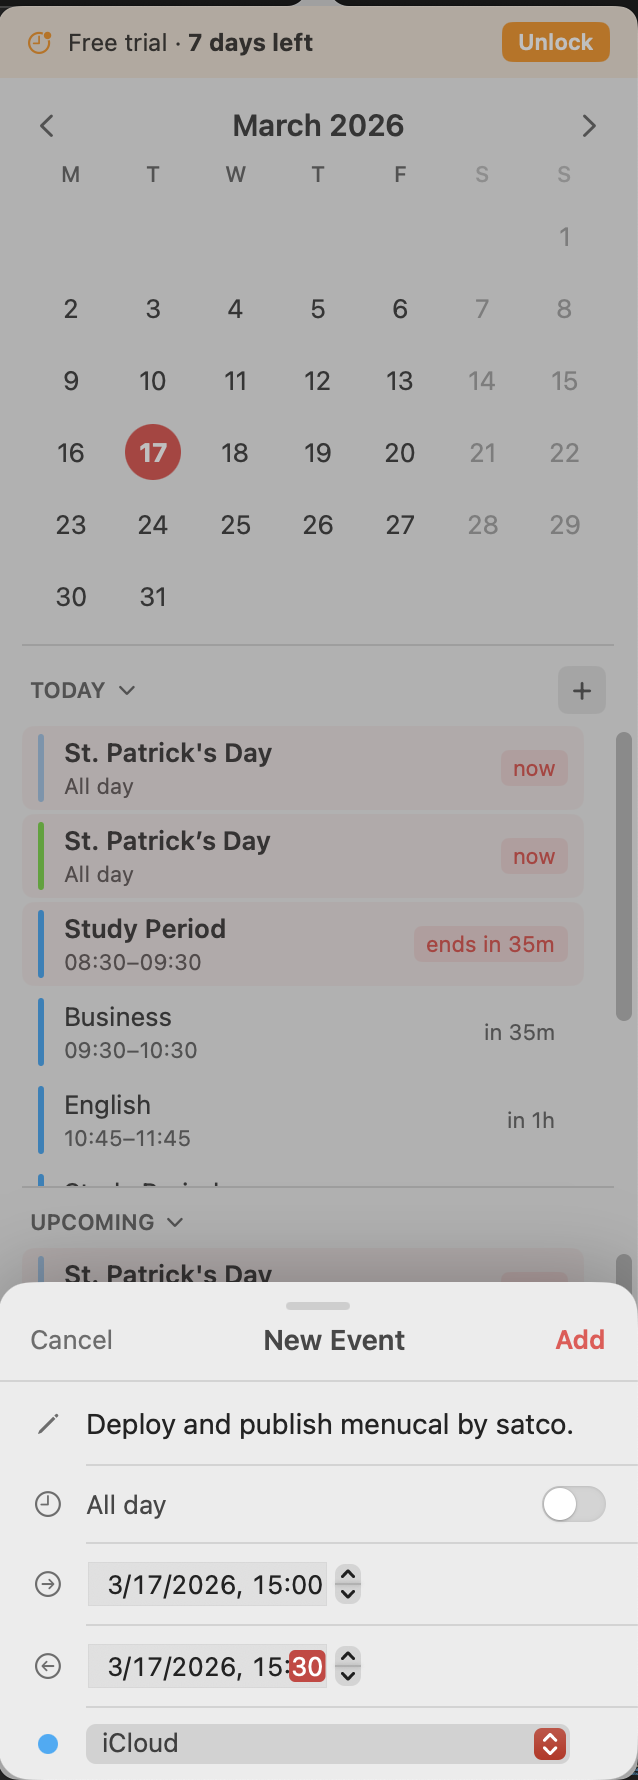The image size is (638, 1780).
Task: Click the start time arrow icon
Action: point(48,1584)
